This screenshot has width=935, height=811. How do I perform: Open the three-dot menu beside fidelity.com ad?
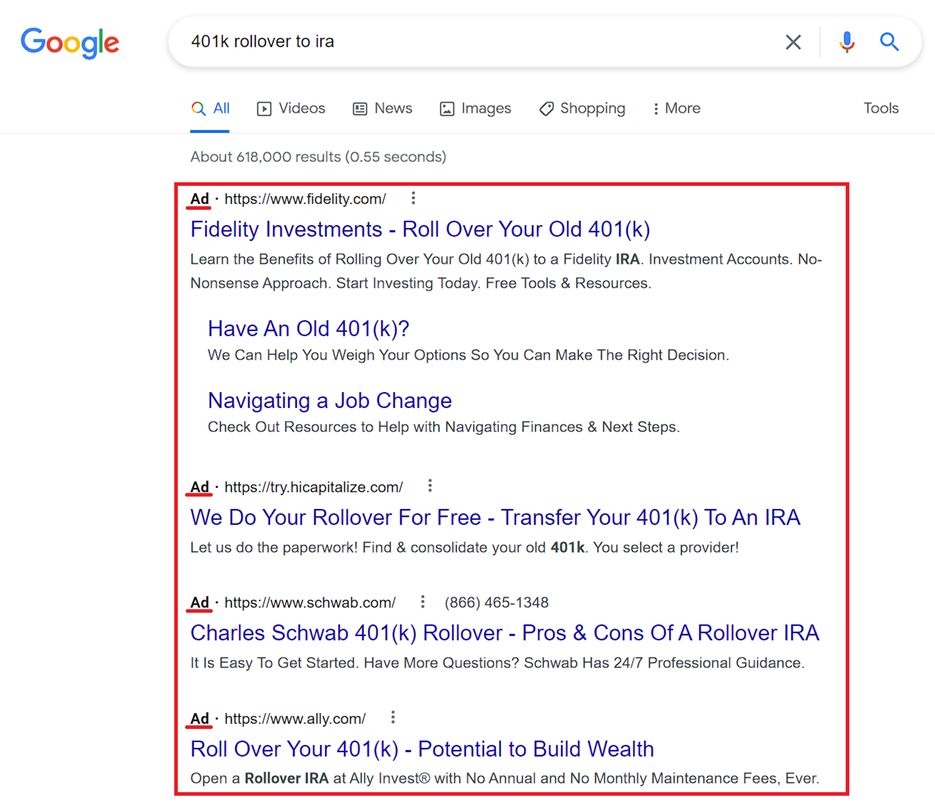(x=413, y=198)
